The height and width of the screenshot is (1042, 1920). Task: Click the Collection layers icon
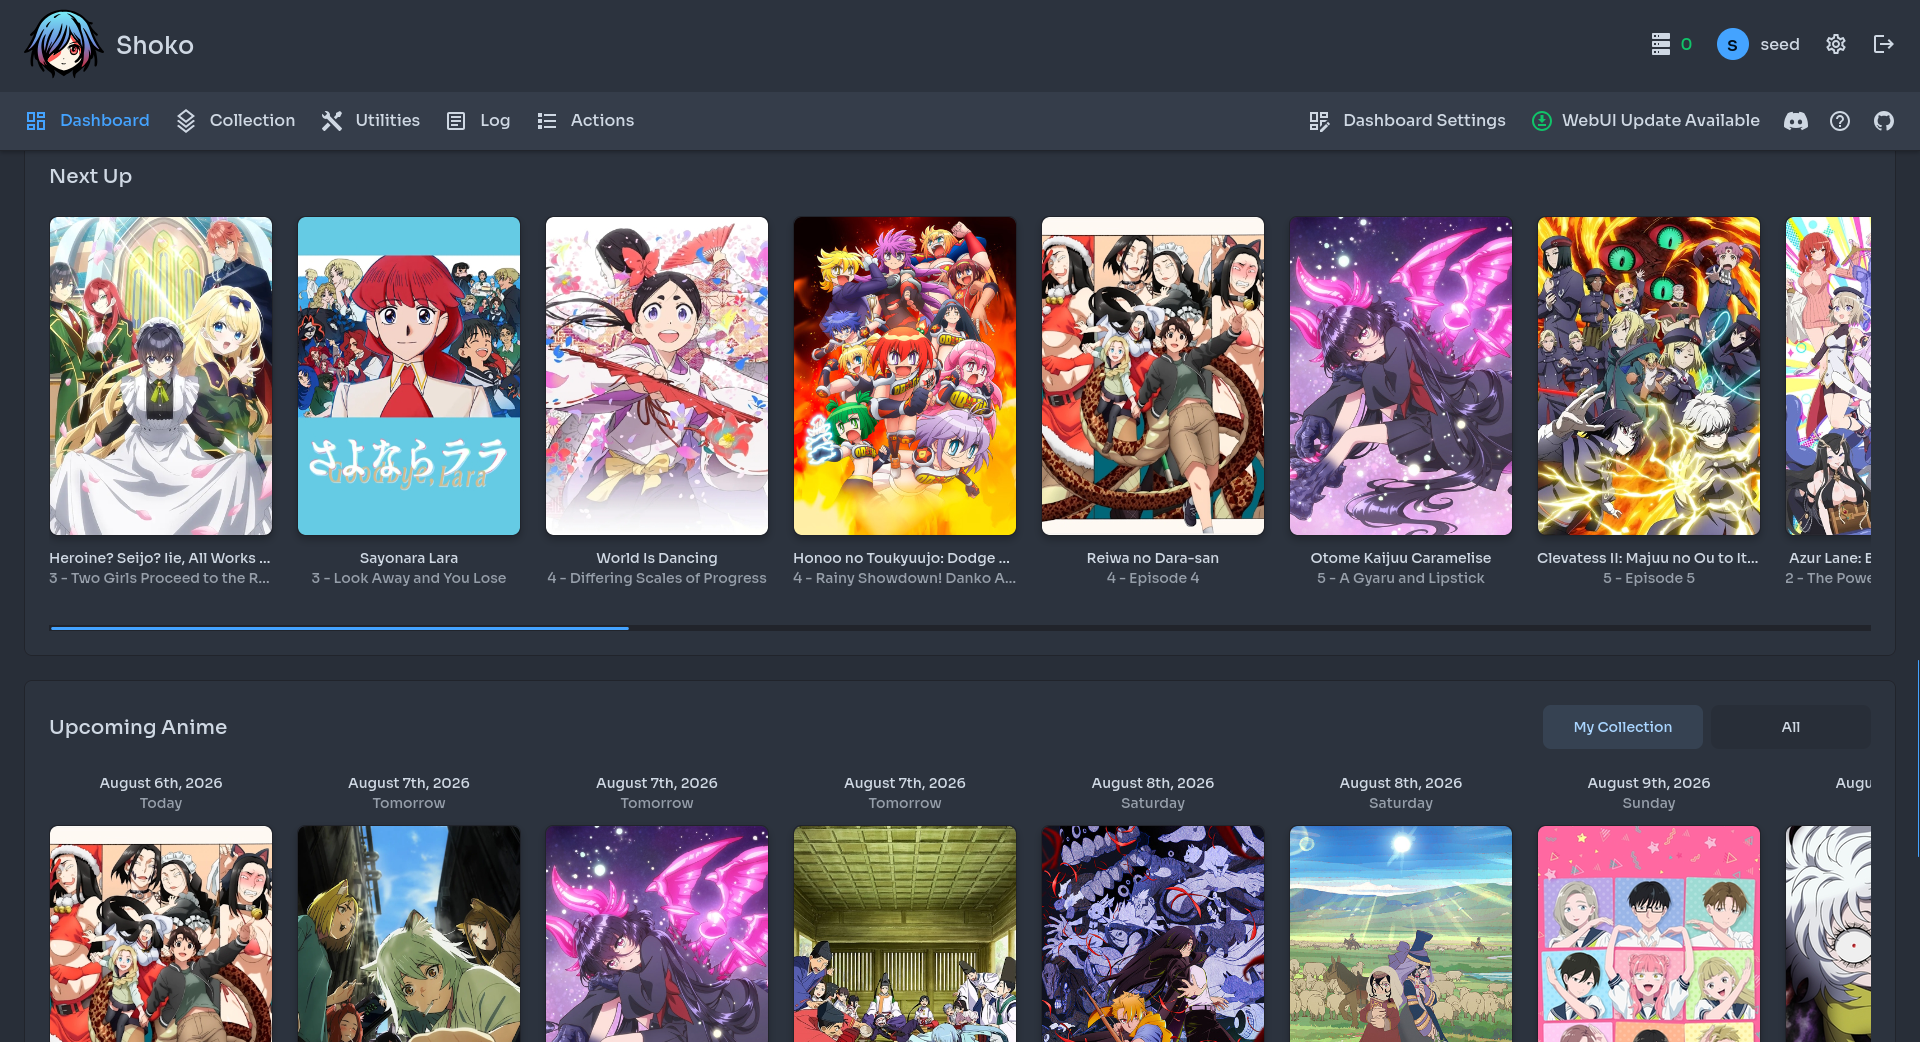click(186, 121)
